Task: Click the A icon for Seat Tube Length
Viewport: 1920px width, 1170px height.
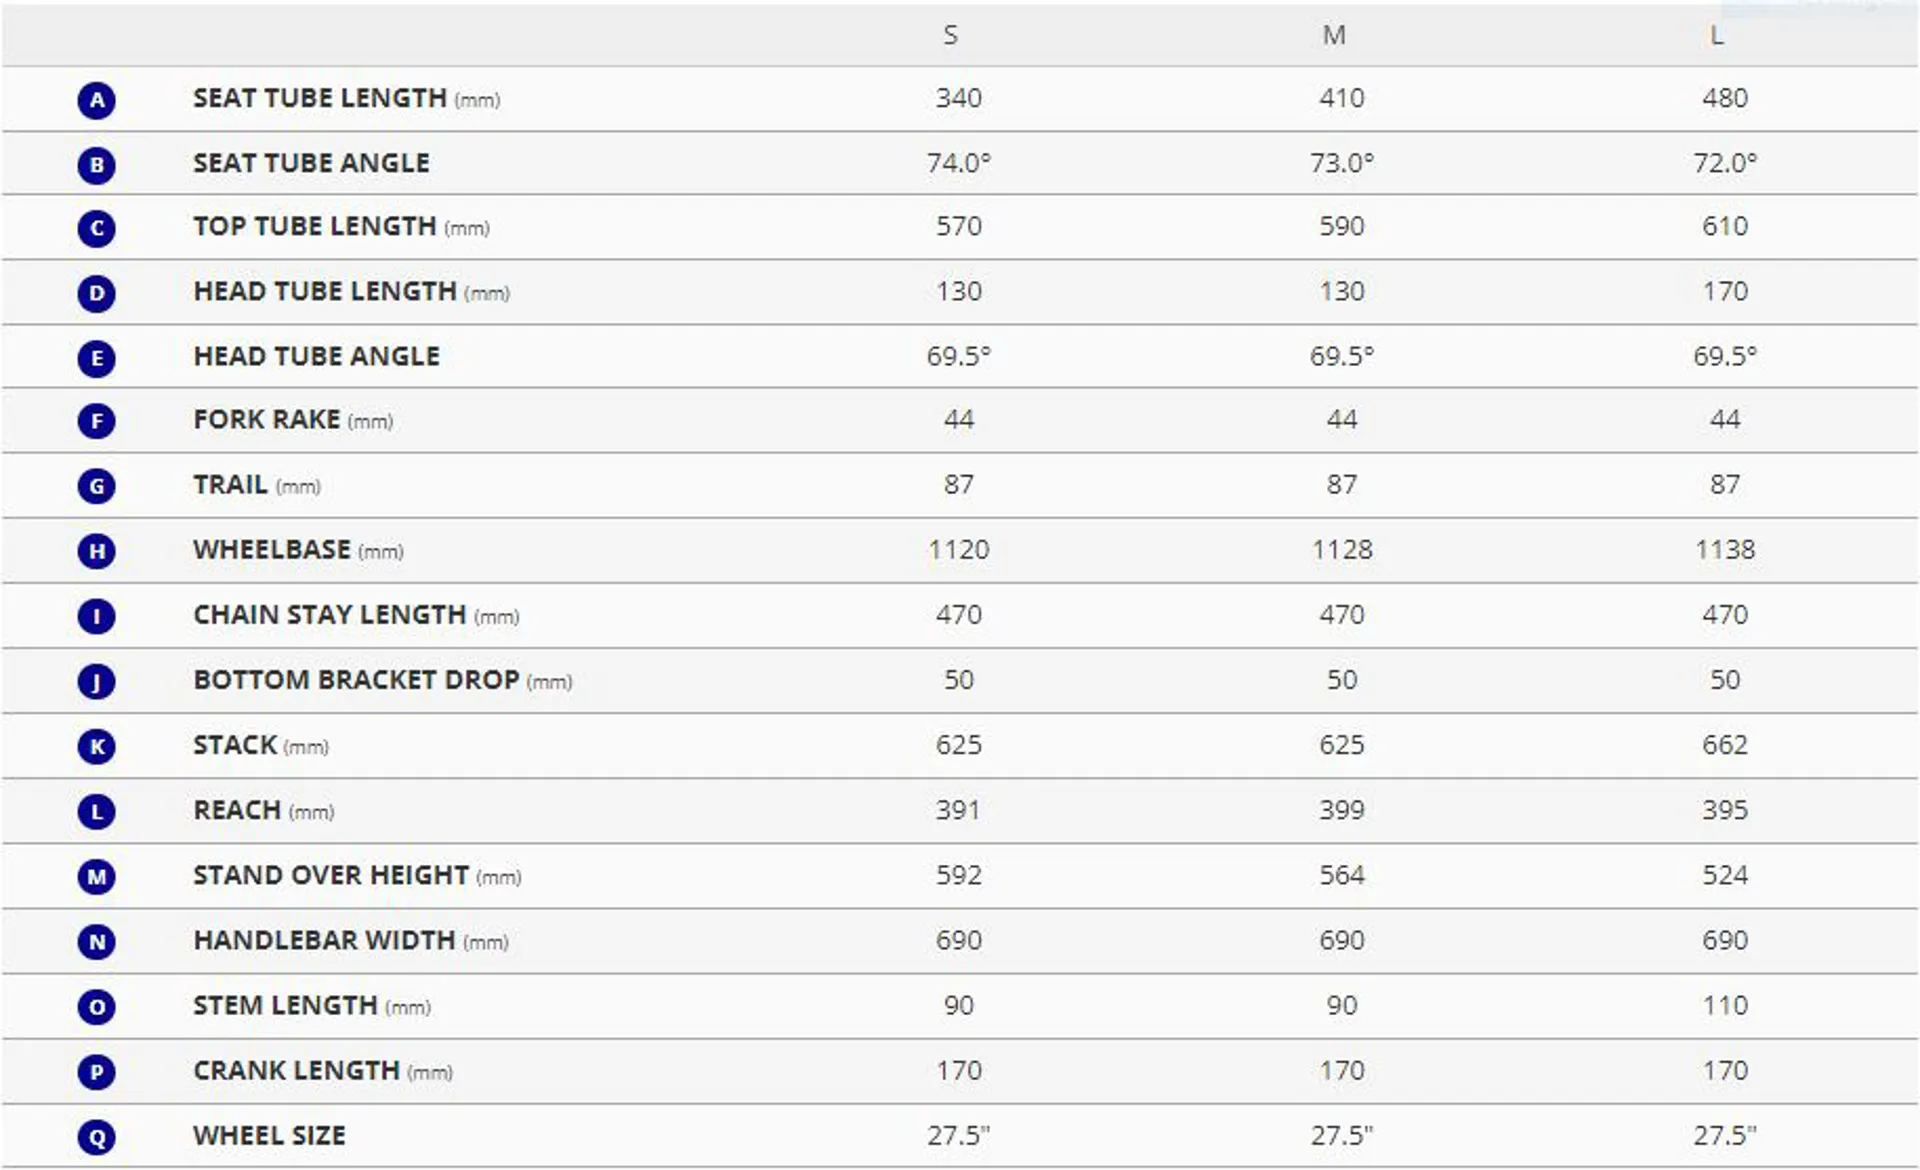Action: [96, 100]
